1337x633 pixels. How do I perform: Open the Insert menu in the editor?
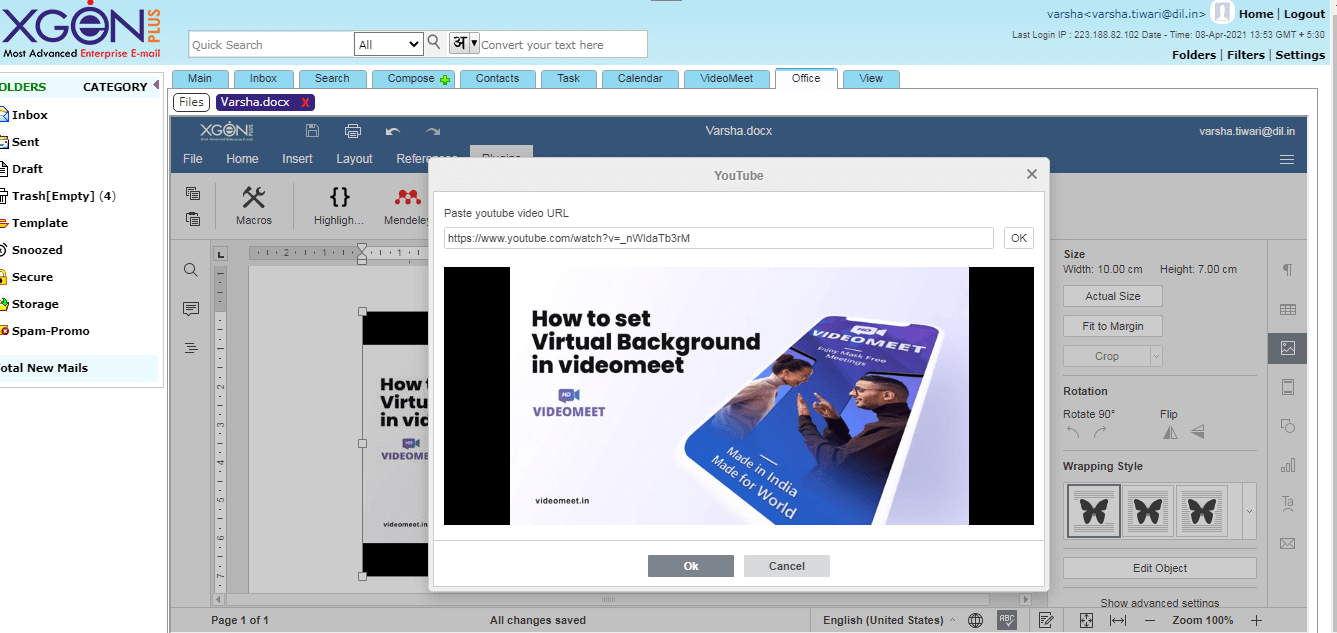pyautogui.click(x=297, y=158)
